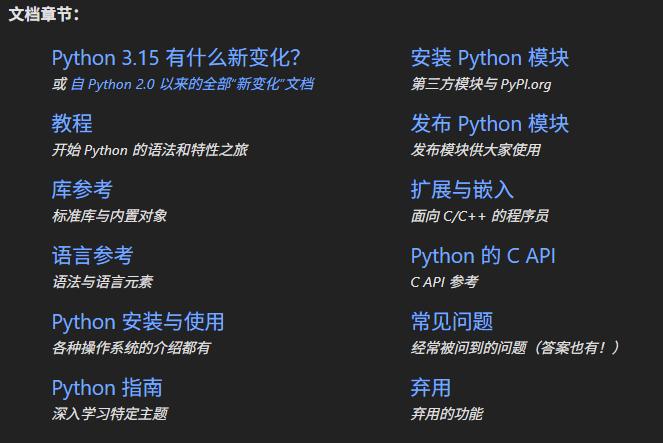Click the text '各种操作系统的介绍都有'
The height and width of the screenshot is (443, 663).
(131, 348)
